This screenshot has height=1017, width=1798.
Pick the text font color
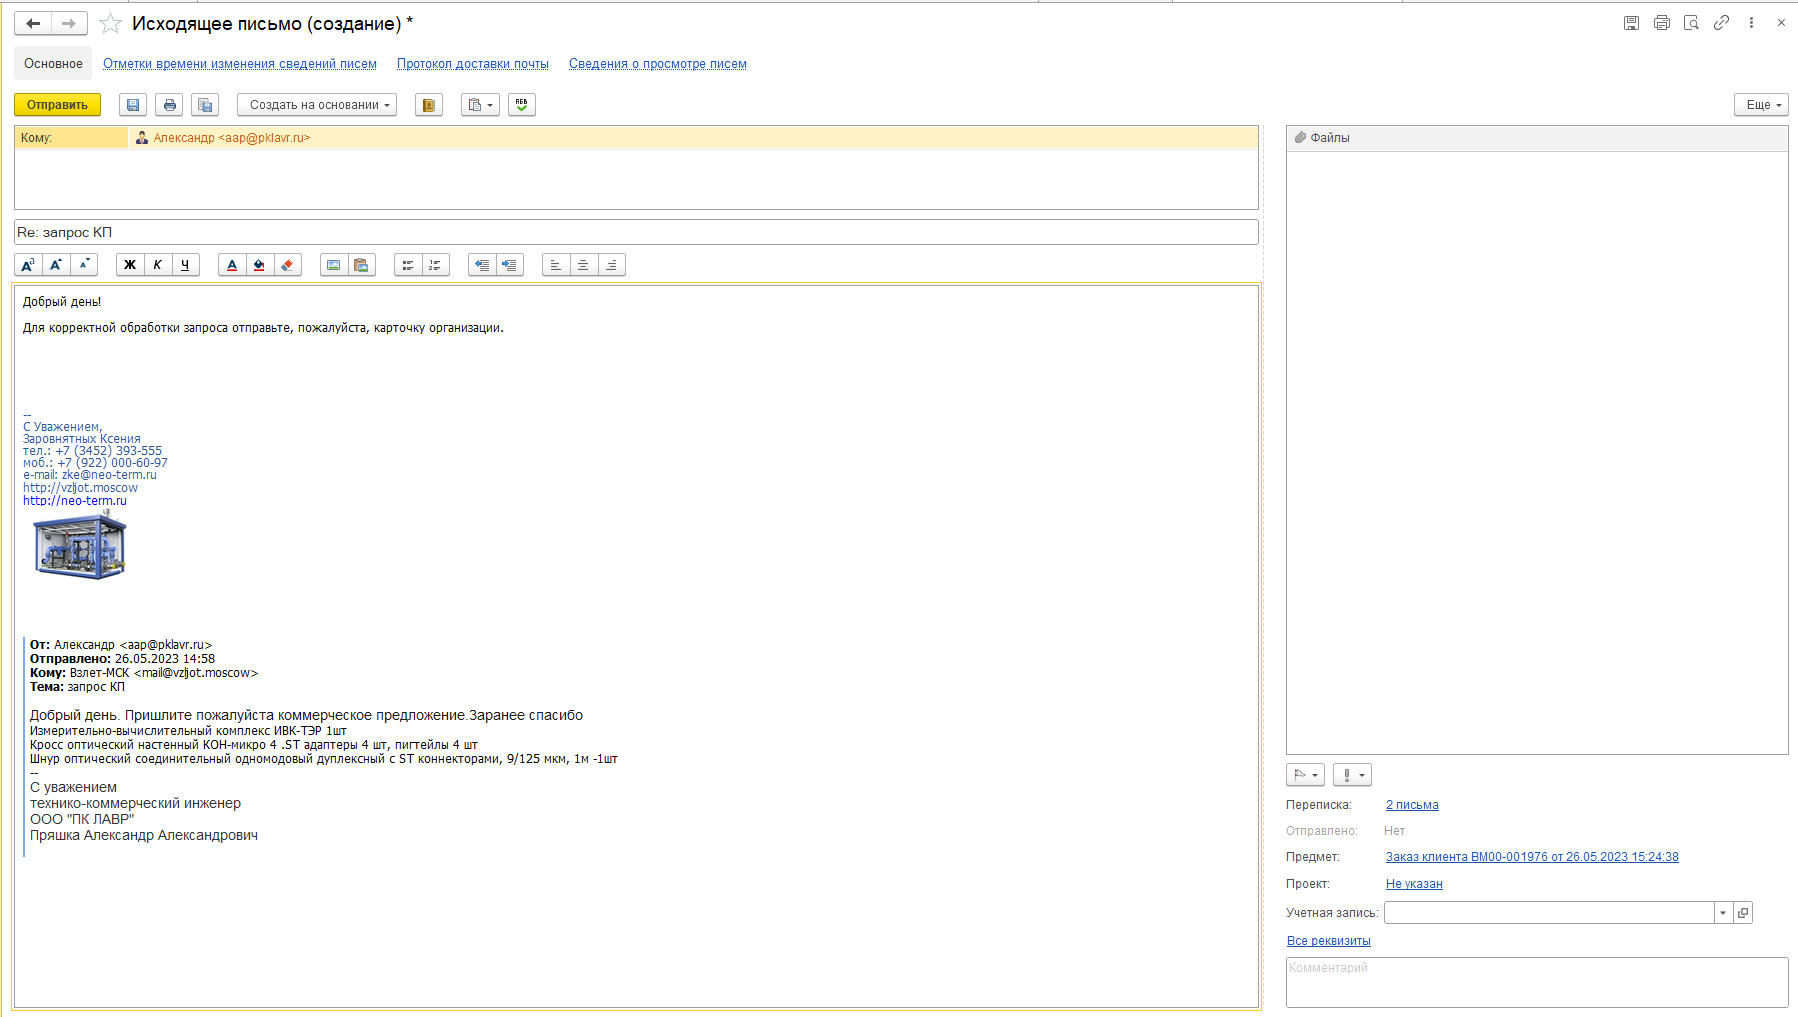pyautogui.click(x=232, y=265)
